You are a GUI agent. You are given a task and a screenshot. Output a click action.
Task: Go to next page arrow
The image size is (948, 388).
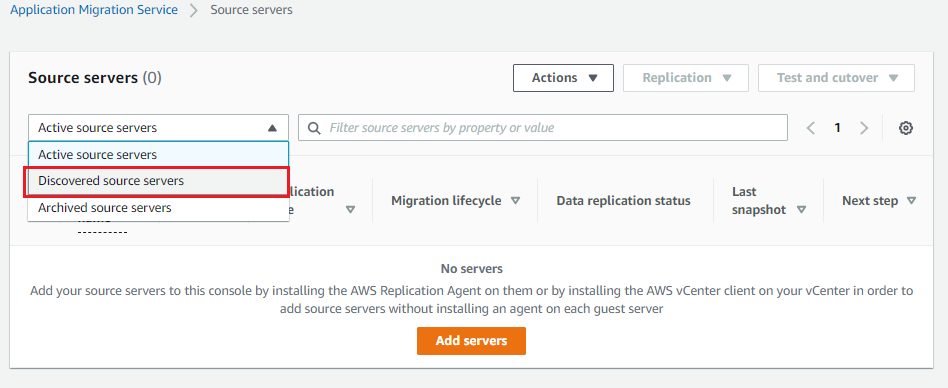(864, 128)
